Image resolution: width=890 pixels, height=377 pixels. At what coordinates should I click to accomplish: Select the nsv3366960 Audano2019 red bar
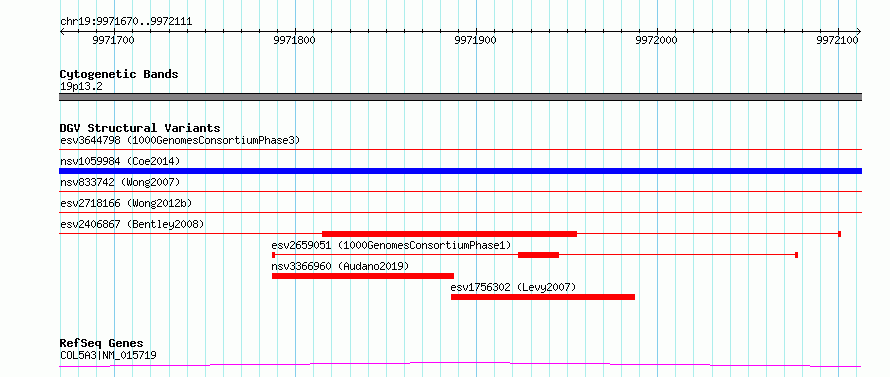363,276
